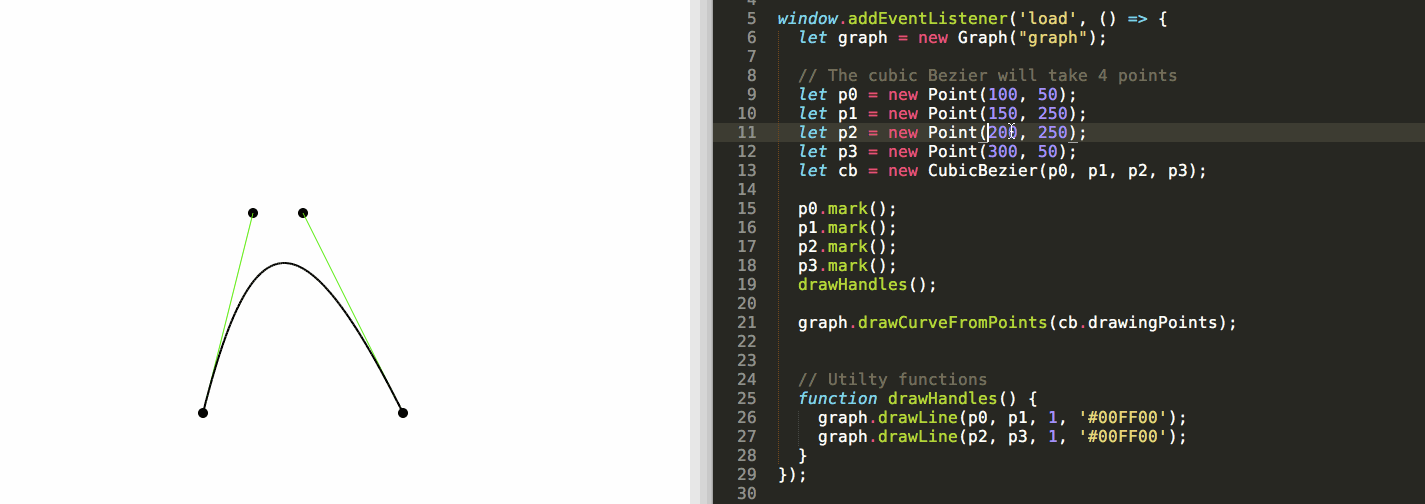Click the drawHandles() call on line 19
Screen dimensions: 1425x504
867,284
